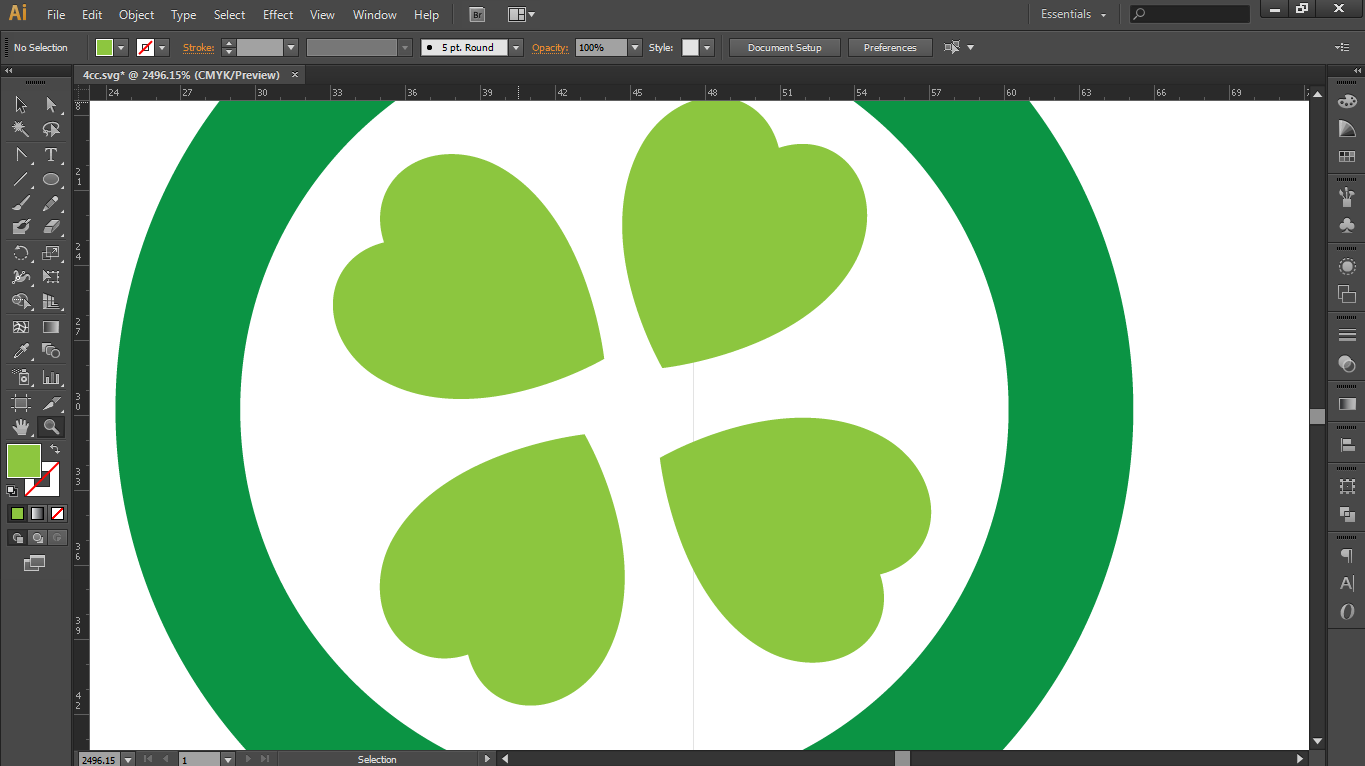
Task: Select the Pen tool
Action: point(21,155)
